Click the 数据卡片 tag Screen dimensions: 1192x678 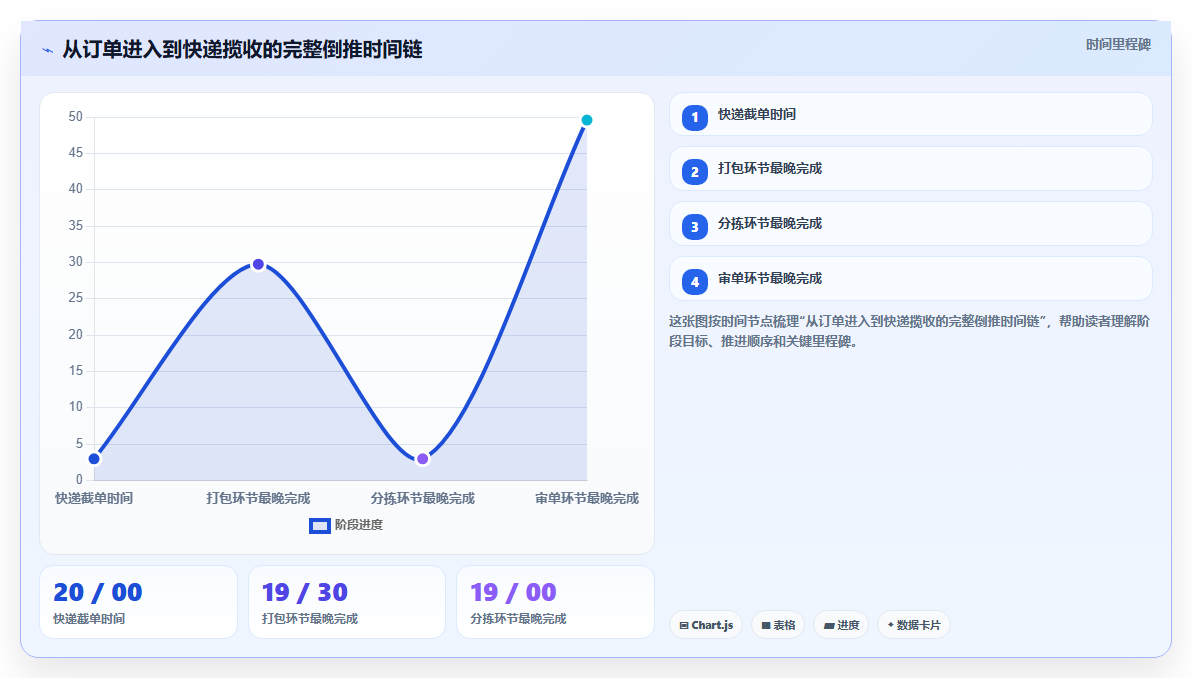(x=914, y=625)
